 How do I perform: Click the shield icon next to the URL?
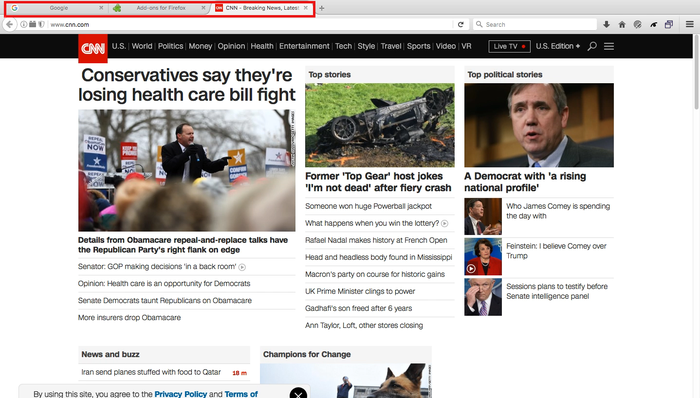pos(41,25)
